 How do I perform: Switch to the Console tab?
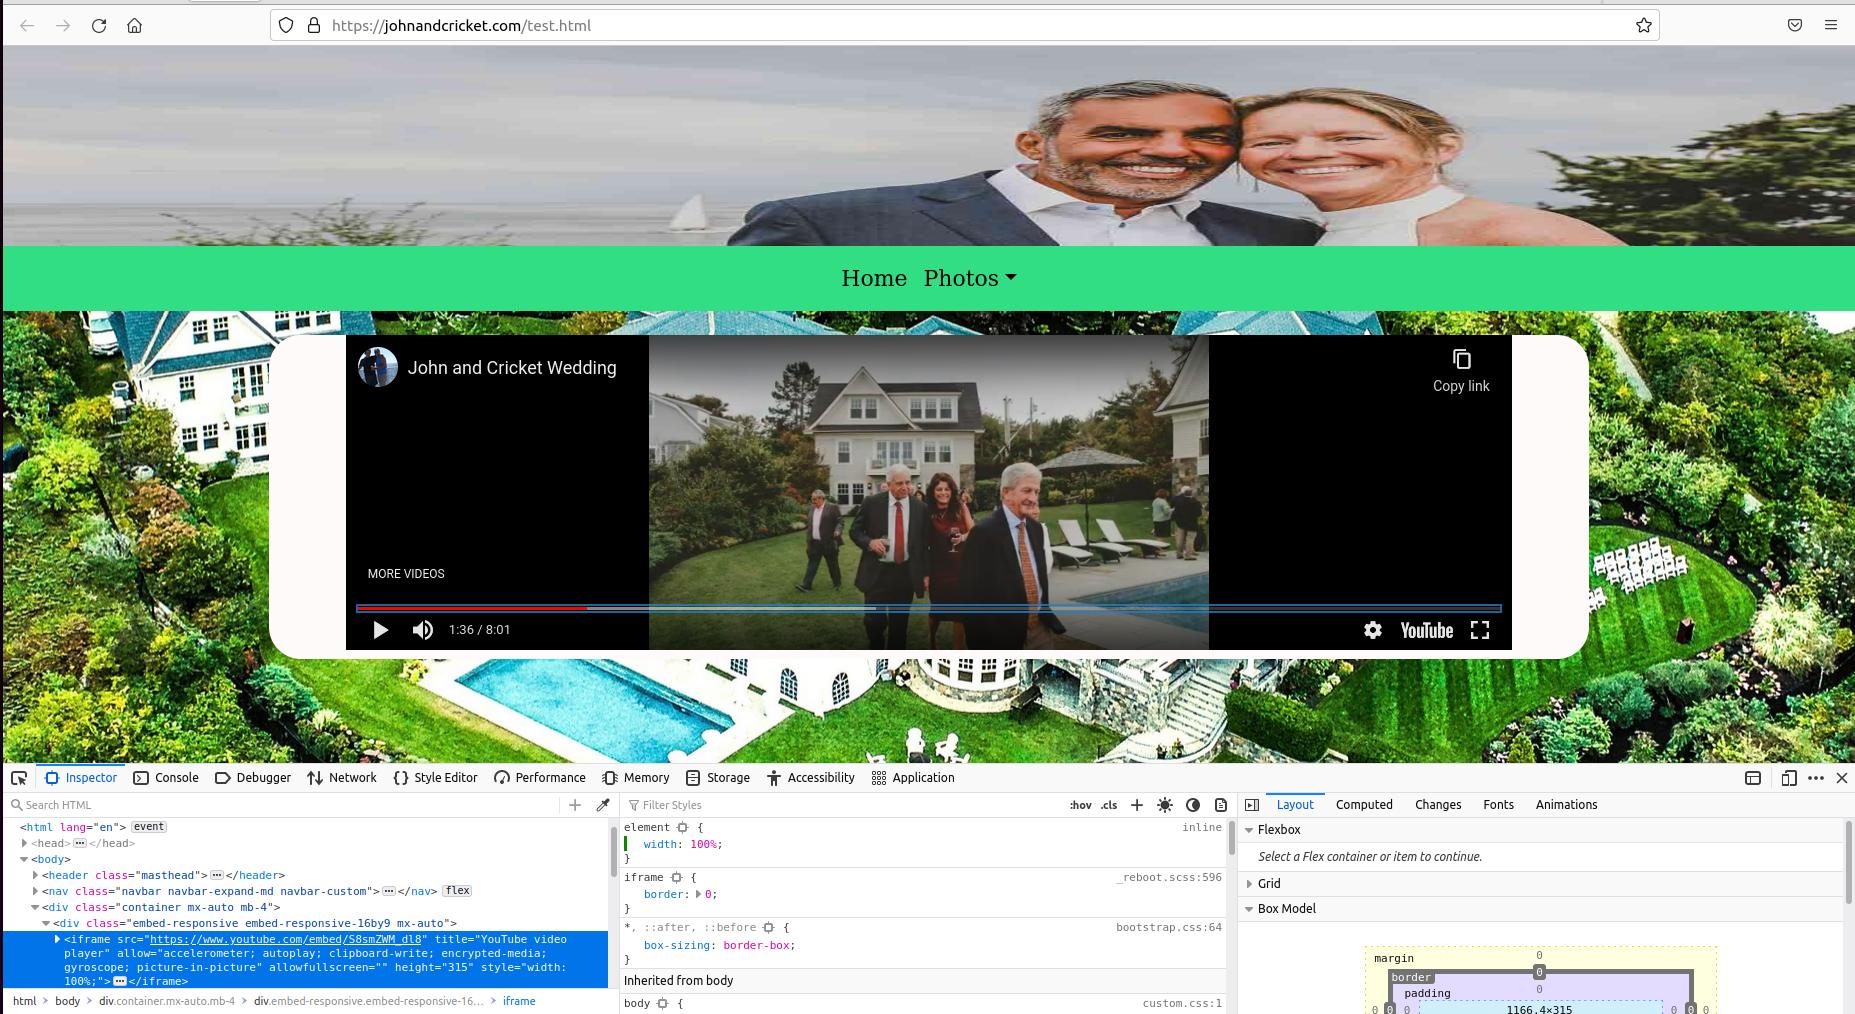click(166, 778)
